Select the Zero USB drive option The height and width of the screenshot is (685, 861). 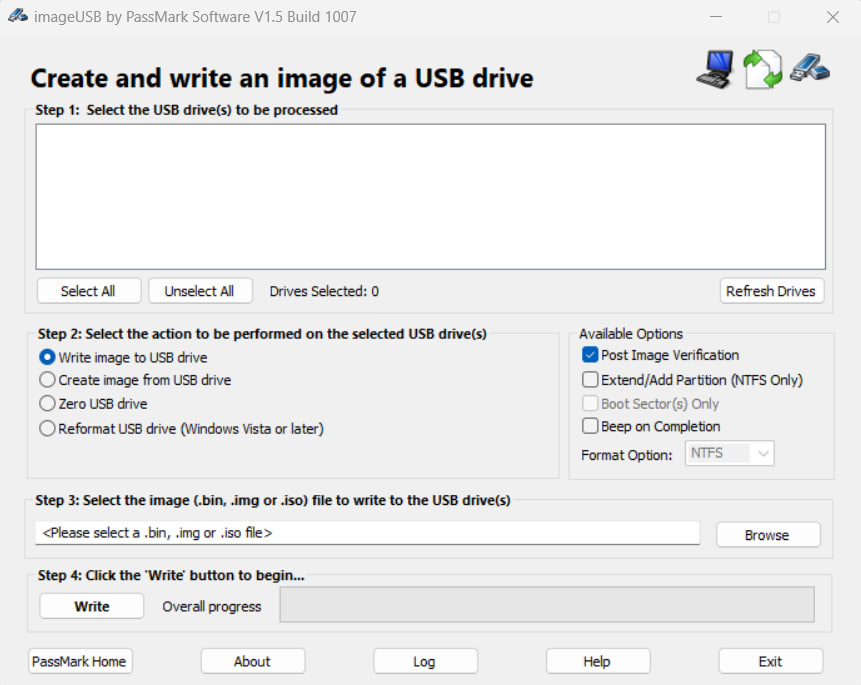pos(47,404)
